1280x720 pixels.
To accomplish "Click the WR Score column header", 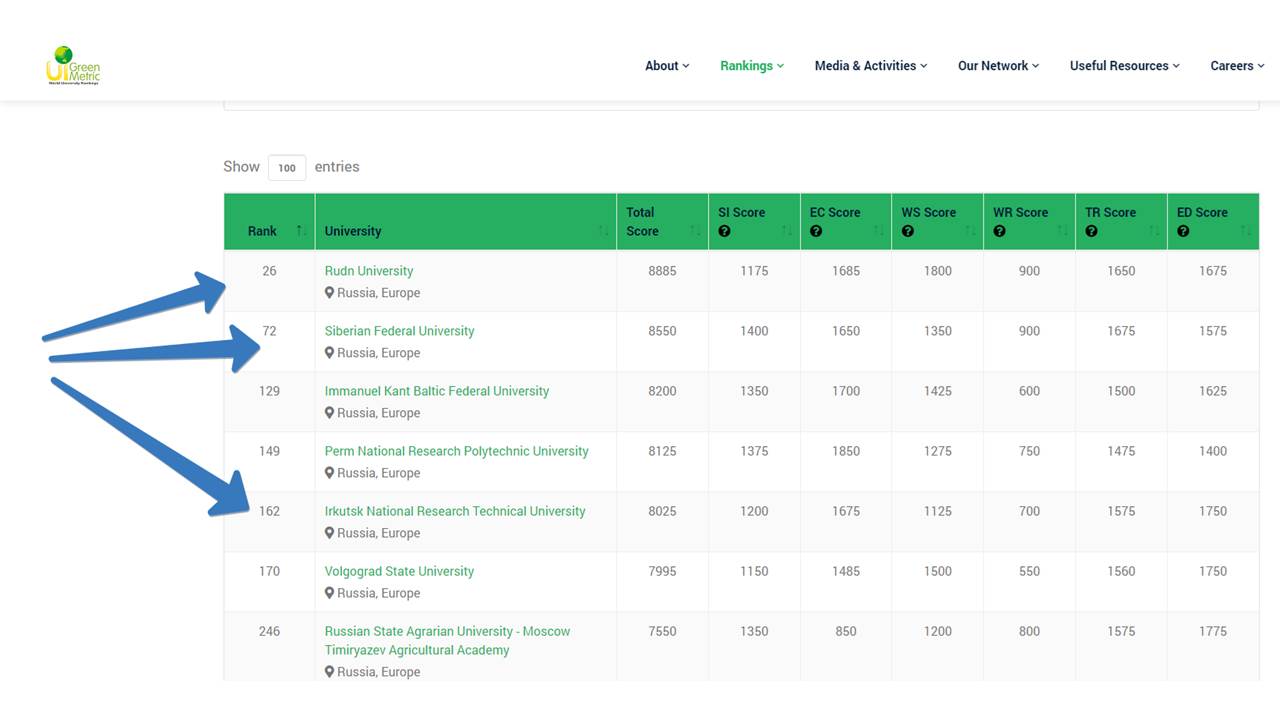I will pyautogui.click(x=1030, y=221).
